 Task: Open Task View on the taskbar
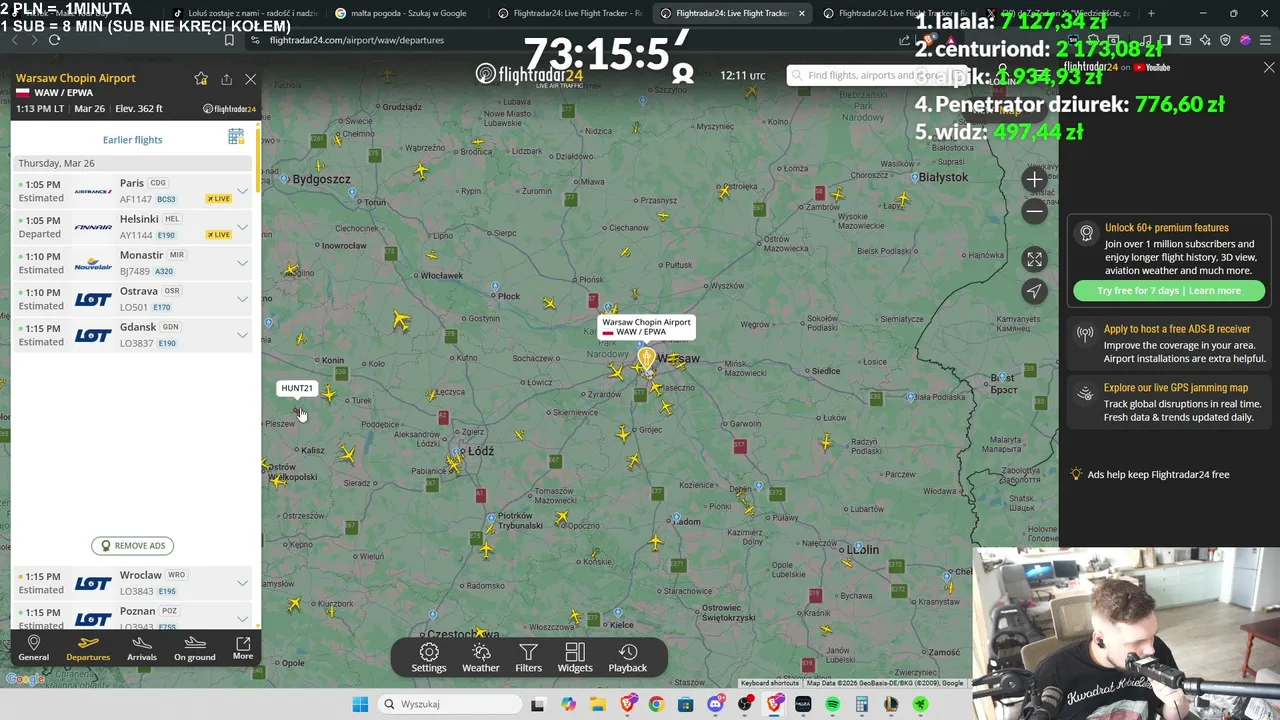(537, 704)
